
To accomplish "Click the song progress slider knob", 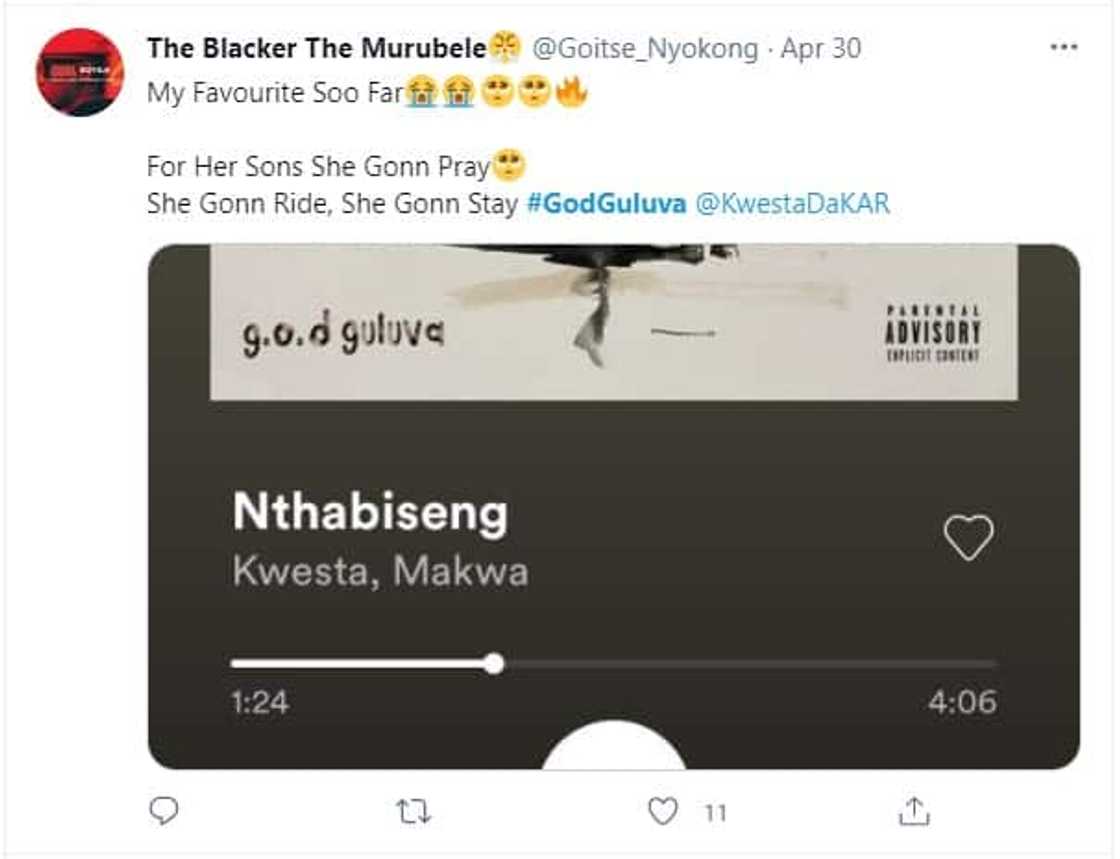I will tap(493, 663).
